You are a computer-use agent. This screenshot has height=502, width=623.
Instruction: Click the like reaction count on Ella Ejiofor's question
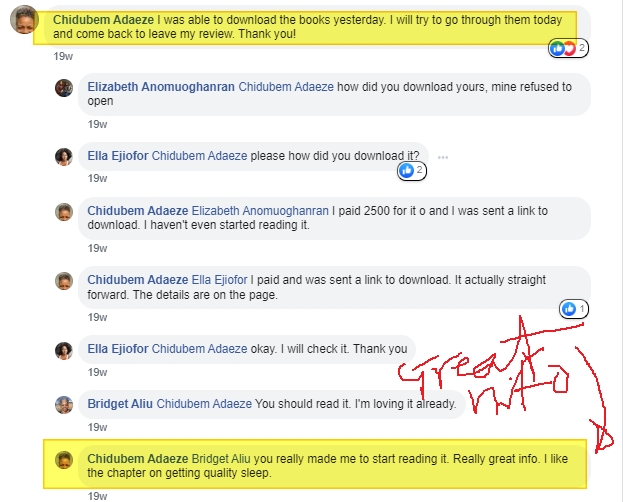[x=412, y=171]
